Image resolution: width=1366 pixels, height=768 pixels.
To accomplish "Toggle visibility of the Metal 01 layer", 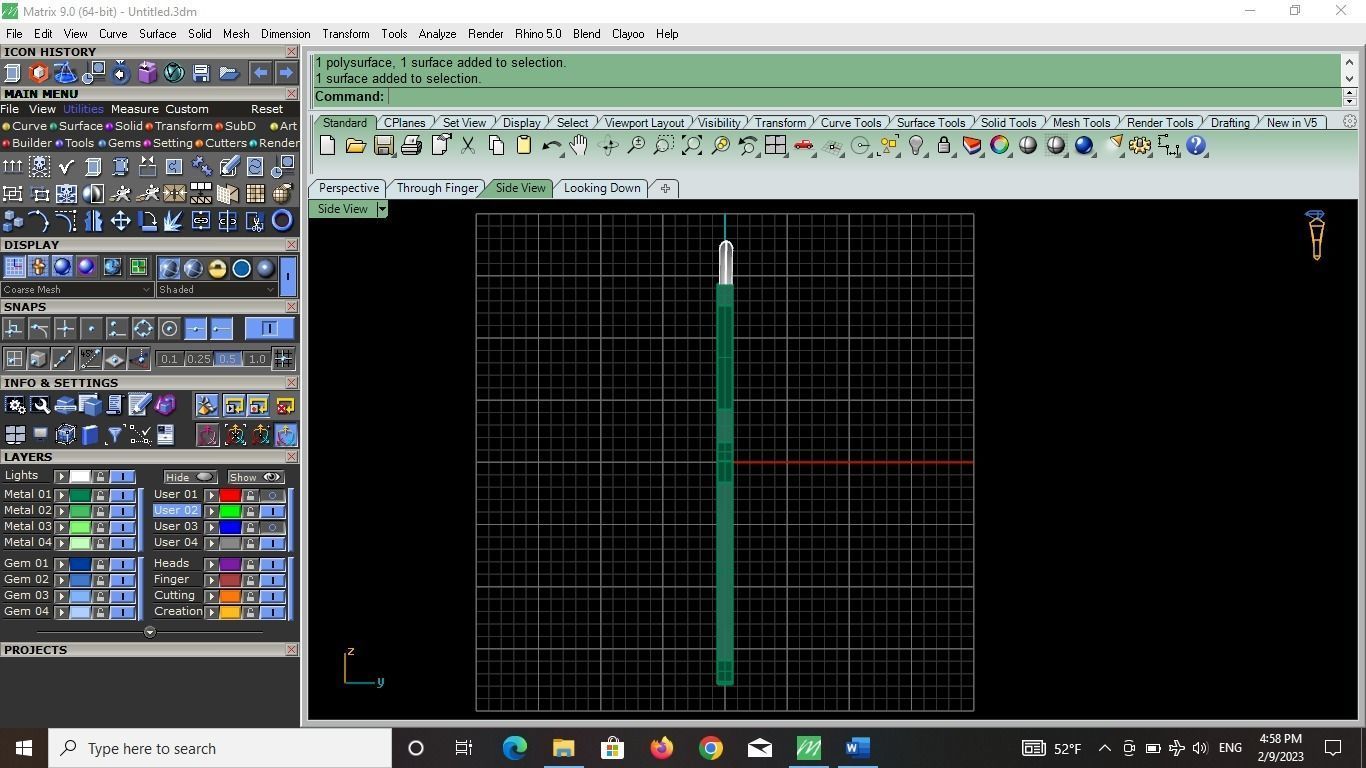I will 123,495.
